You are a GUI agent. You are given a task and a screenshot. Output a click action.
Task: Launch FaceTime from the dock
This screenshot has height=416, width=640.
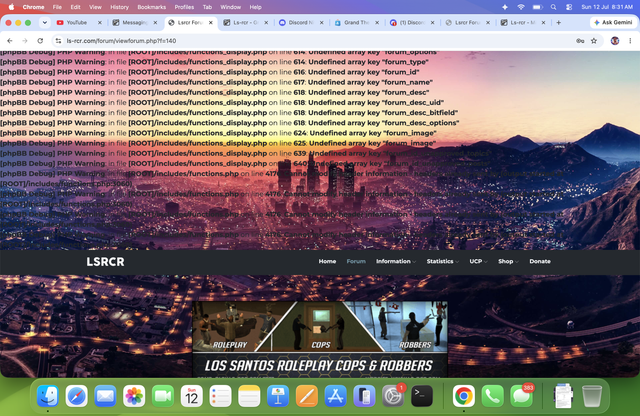[x=163, y=396]
